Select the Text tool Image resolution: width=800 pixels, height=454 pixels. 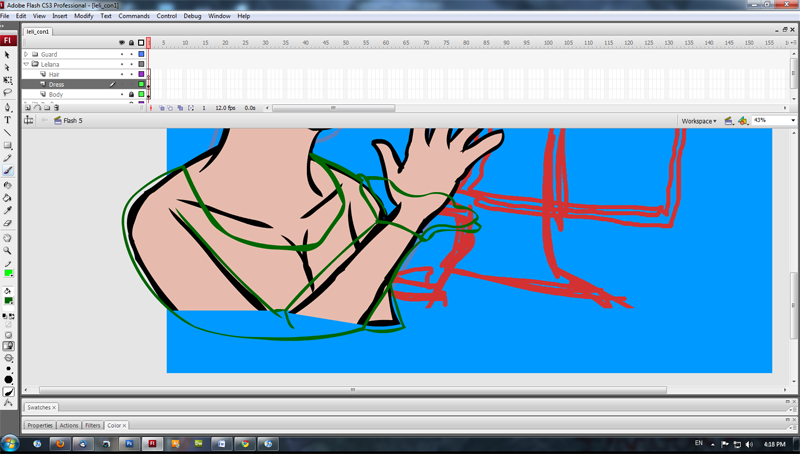pyautogui.click(x=8, y=120)
